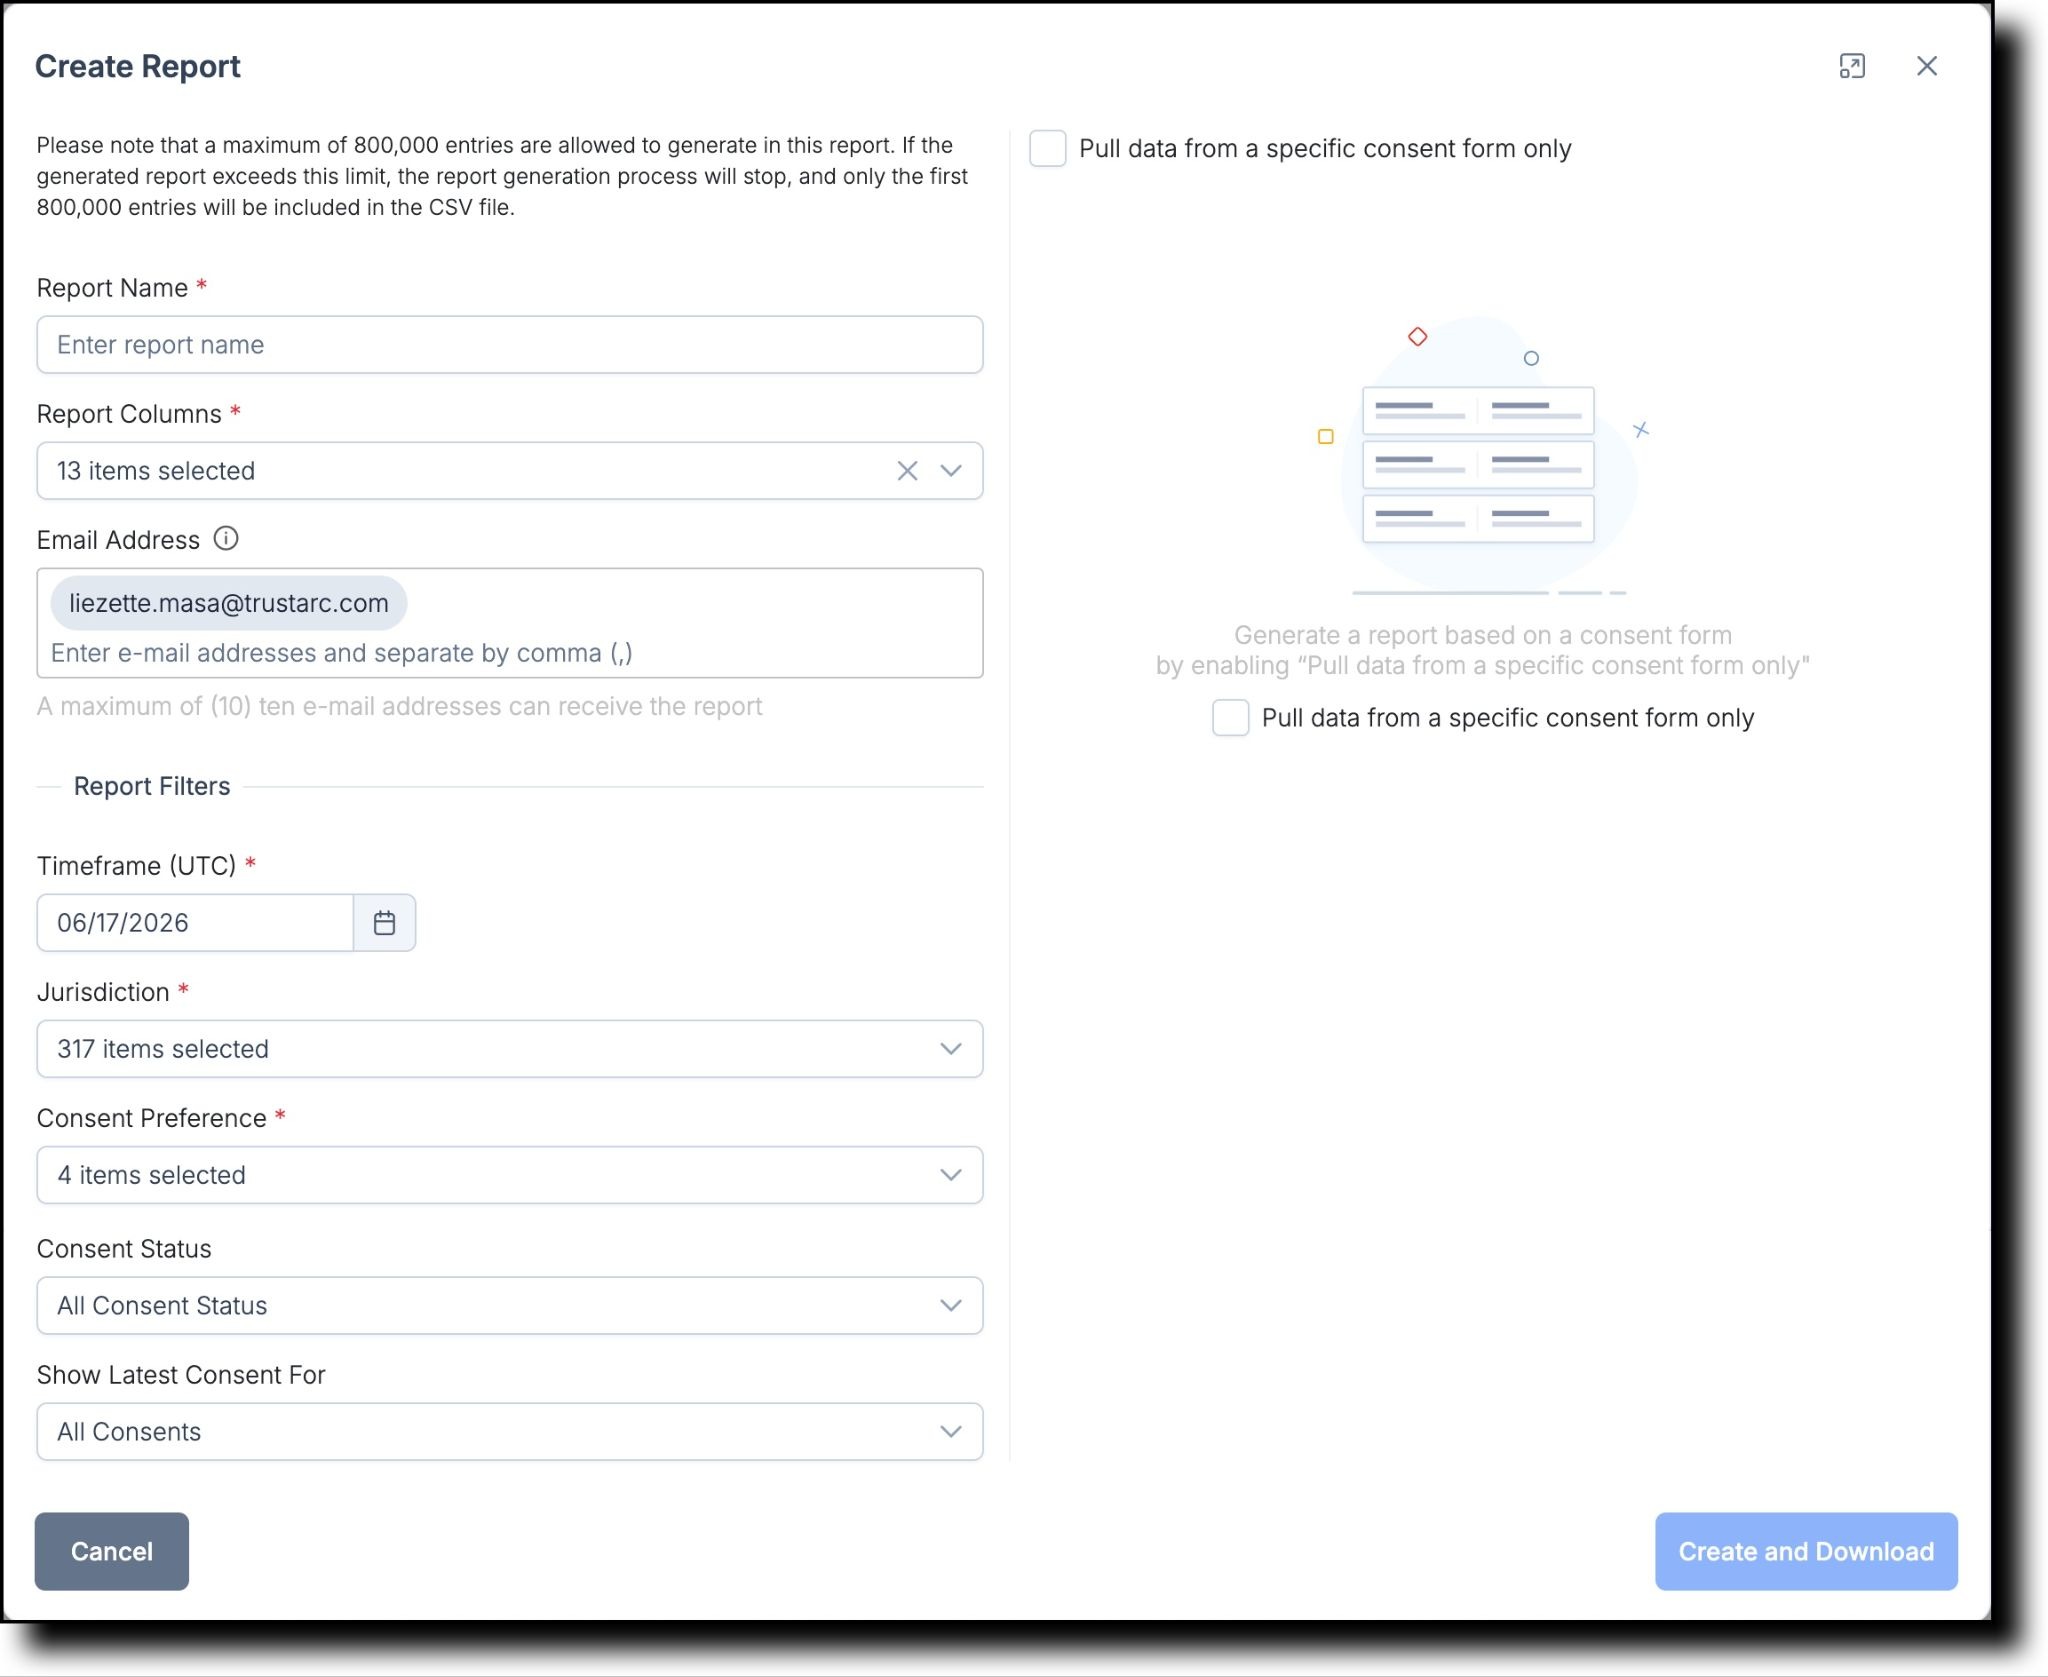
Task: Expand the Report Columns dropdown
Action: click(x=951, y=471)
